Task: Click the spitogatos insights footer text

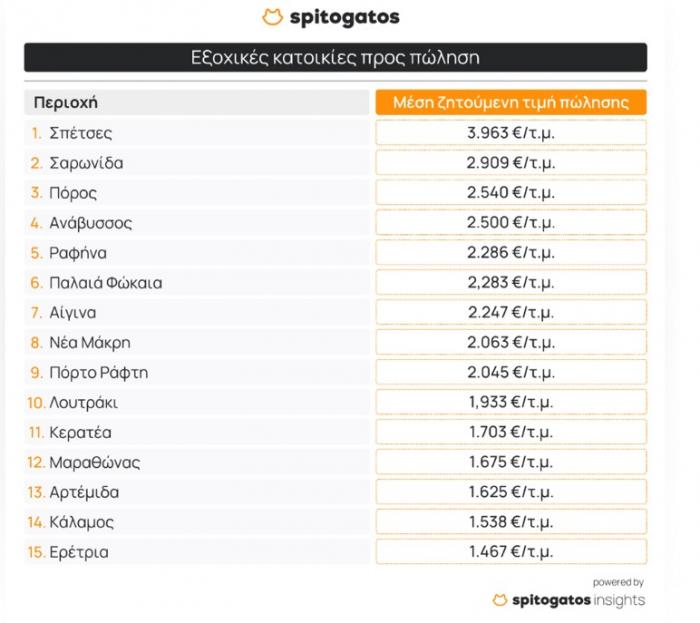Action: click(x=578, y=600)
